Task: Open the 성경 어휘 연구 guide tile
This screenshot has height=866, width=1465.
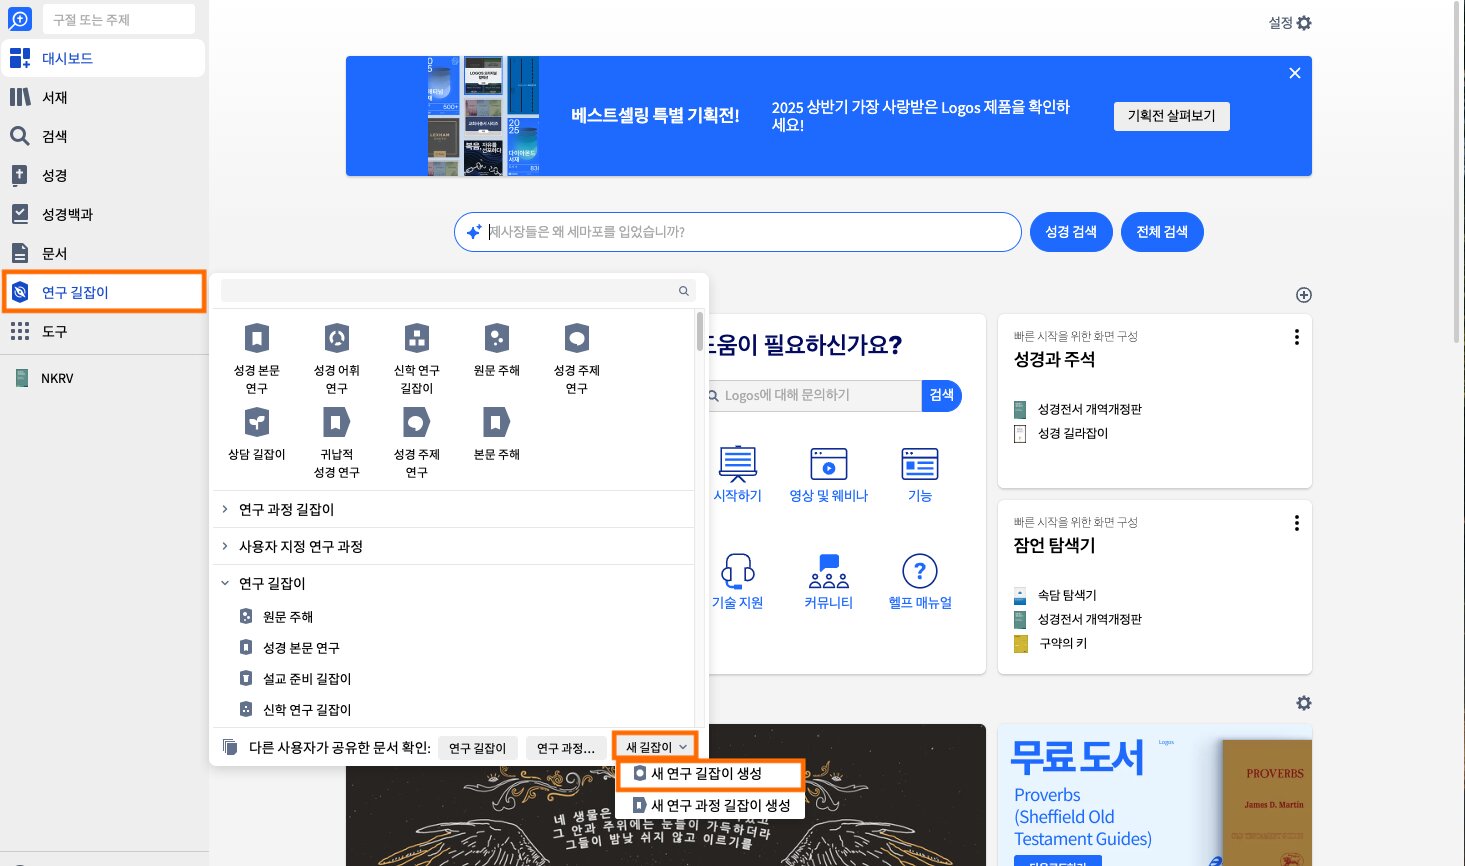Action: (337, 358)
